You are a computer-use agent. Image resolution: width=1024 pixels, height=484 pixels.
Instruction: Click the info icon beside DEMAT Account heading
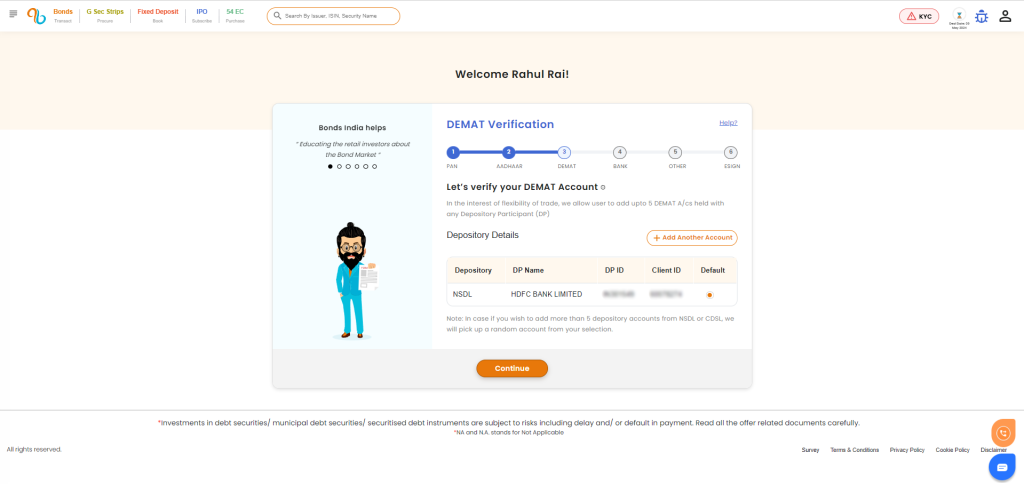(x=603, y=188)
